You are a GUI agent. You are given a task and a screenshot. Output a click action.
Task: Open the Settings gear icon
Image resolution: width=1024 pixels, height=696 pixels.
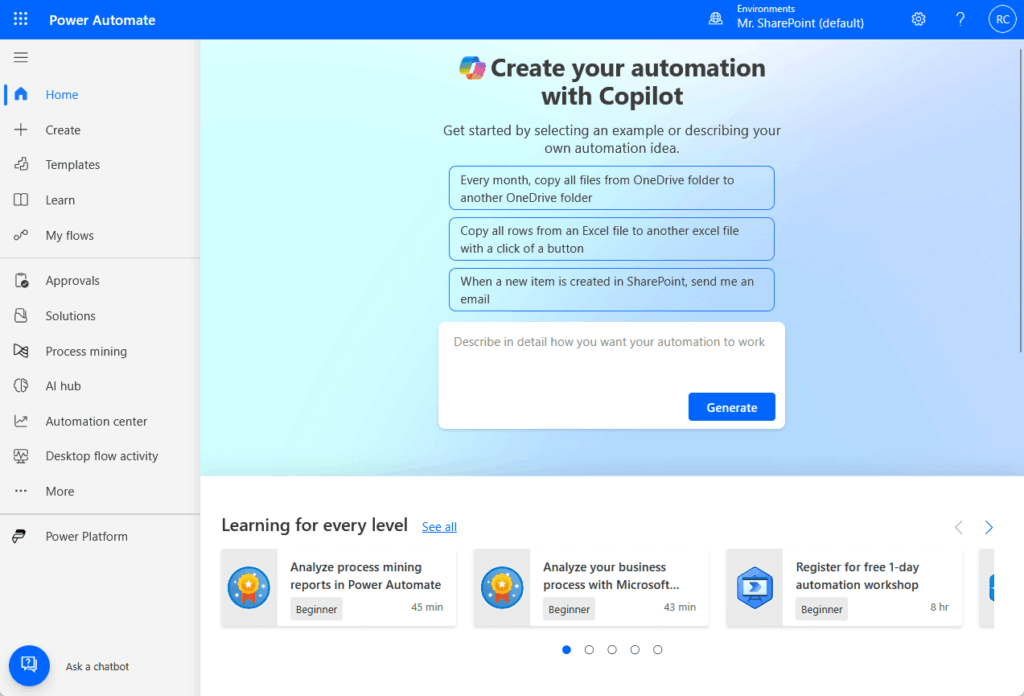point(918,19)
